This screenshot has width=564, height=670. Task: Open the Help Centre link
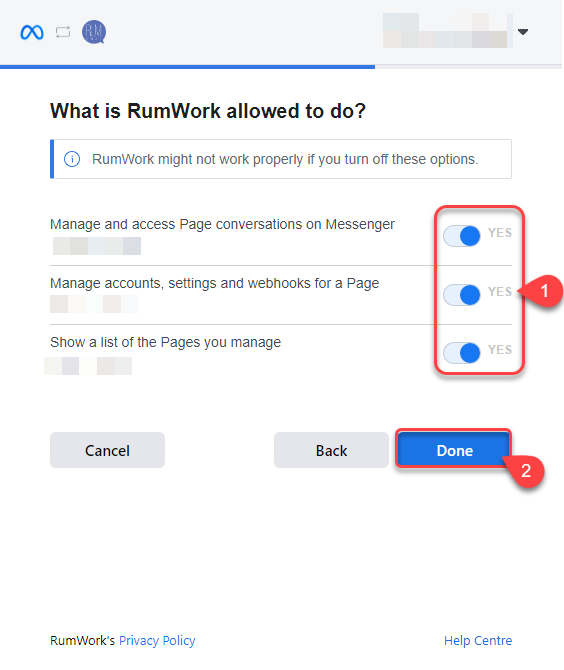[478, 641]
